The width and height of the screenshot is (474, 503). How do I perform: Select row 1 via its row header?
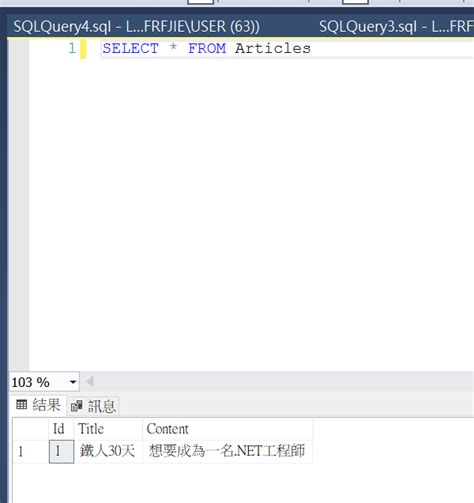click(x=31, y=452)
